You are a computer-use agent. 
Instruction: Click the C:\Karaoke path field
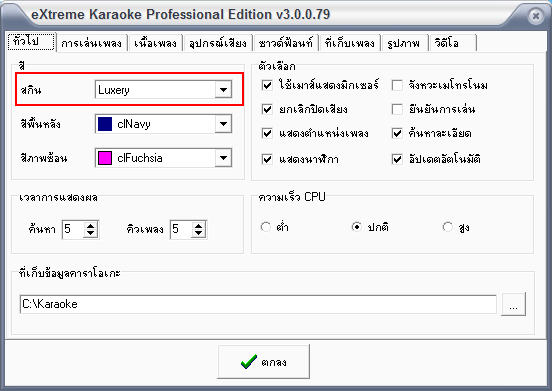coord(258,304)
